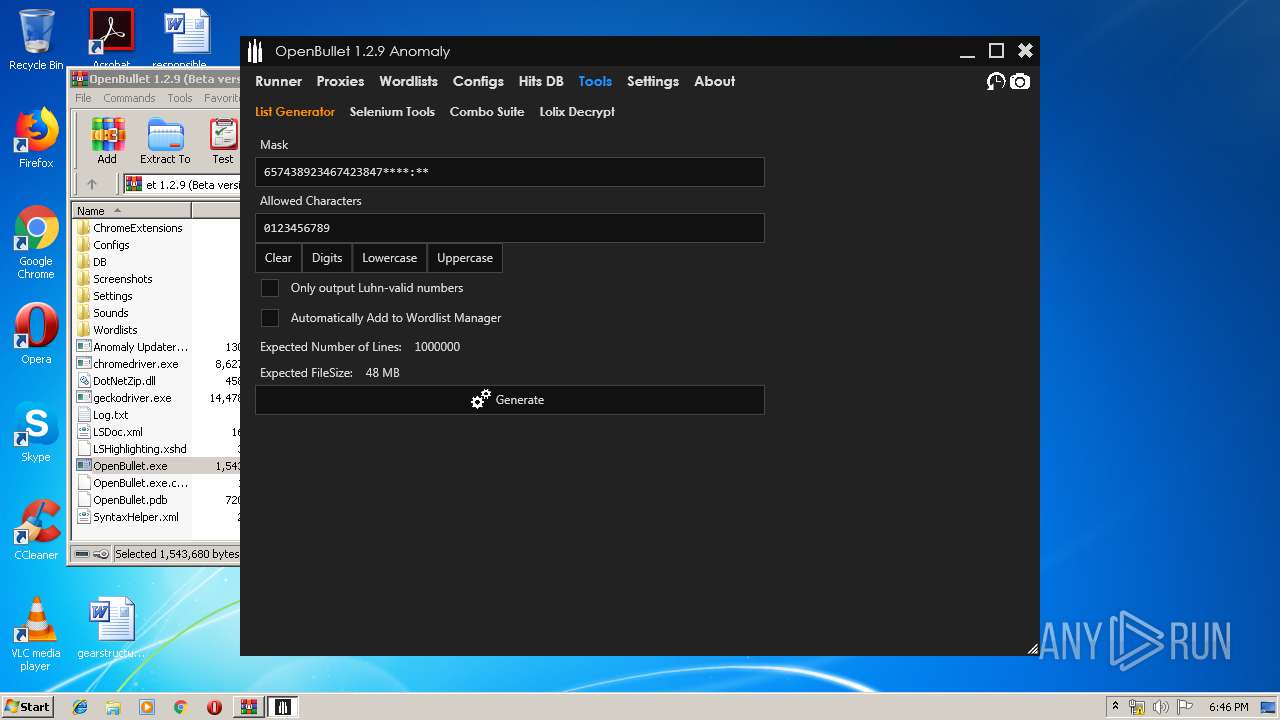Open the Configs tab
The width and height of the screenshot is (1280, 720).
point(478,82)
